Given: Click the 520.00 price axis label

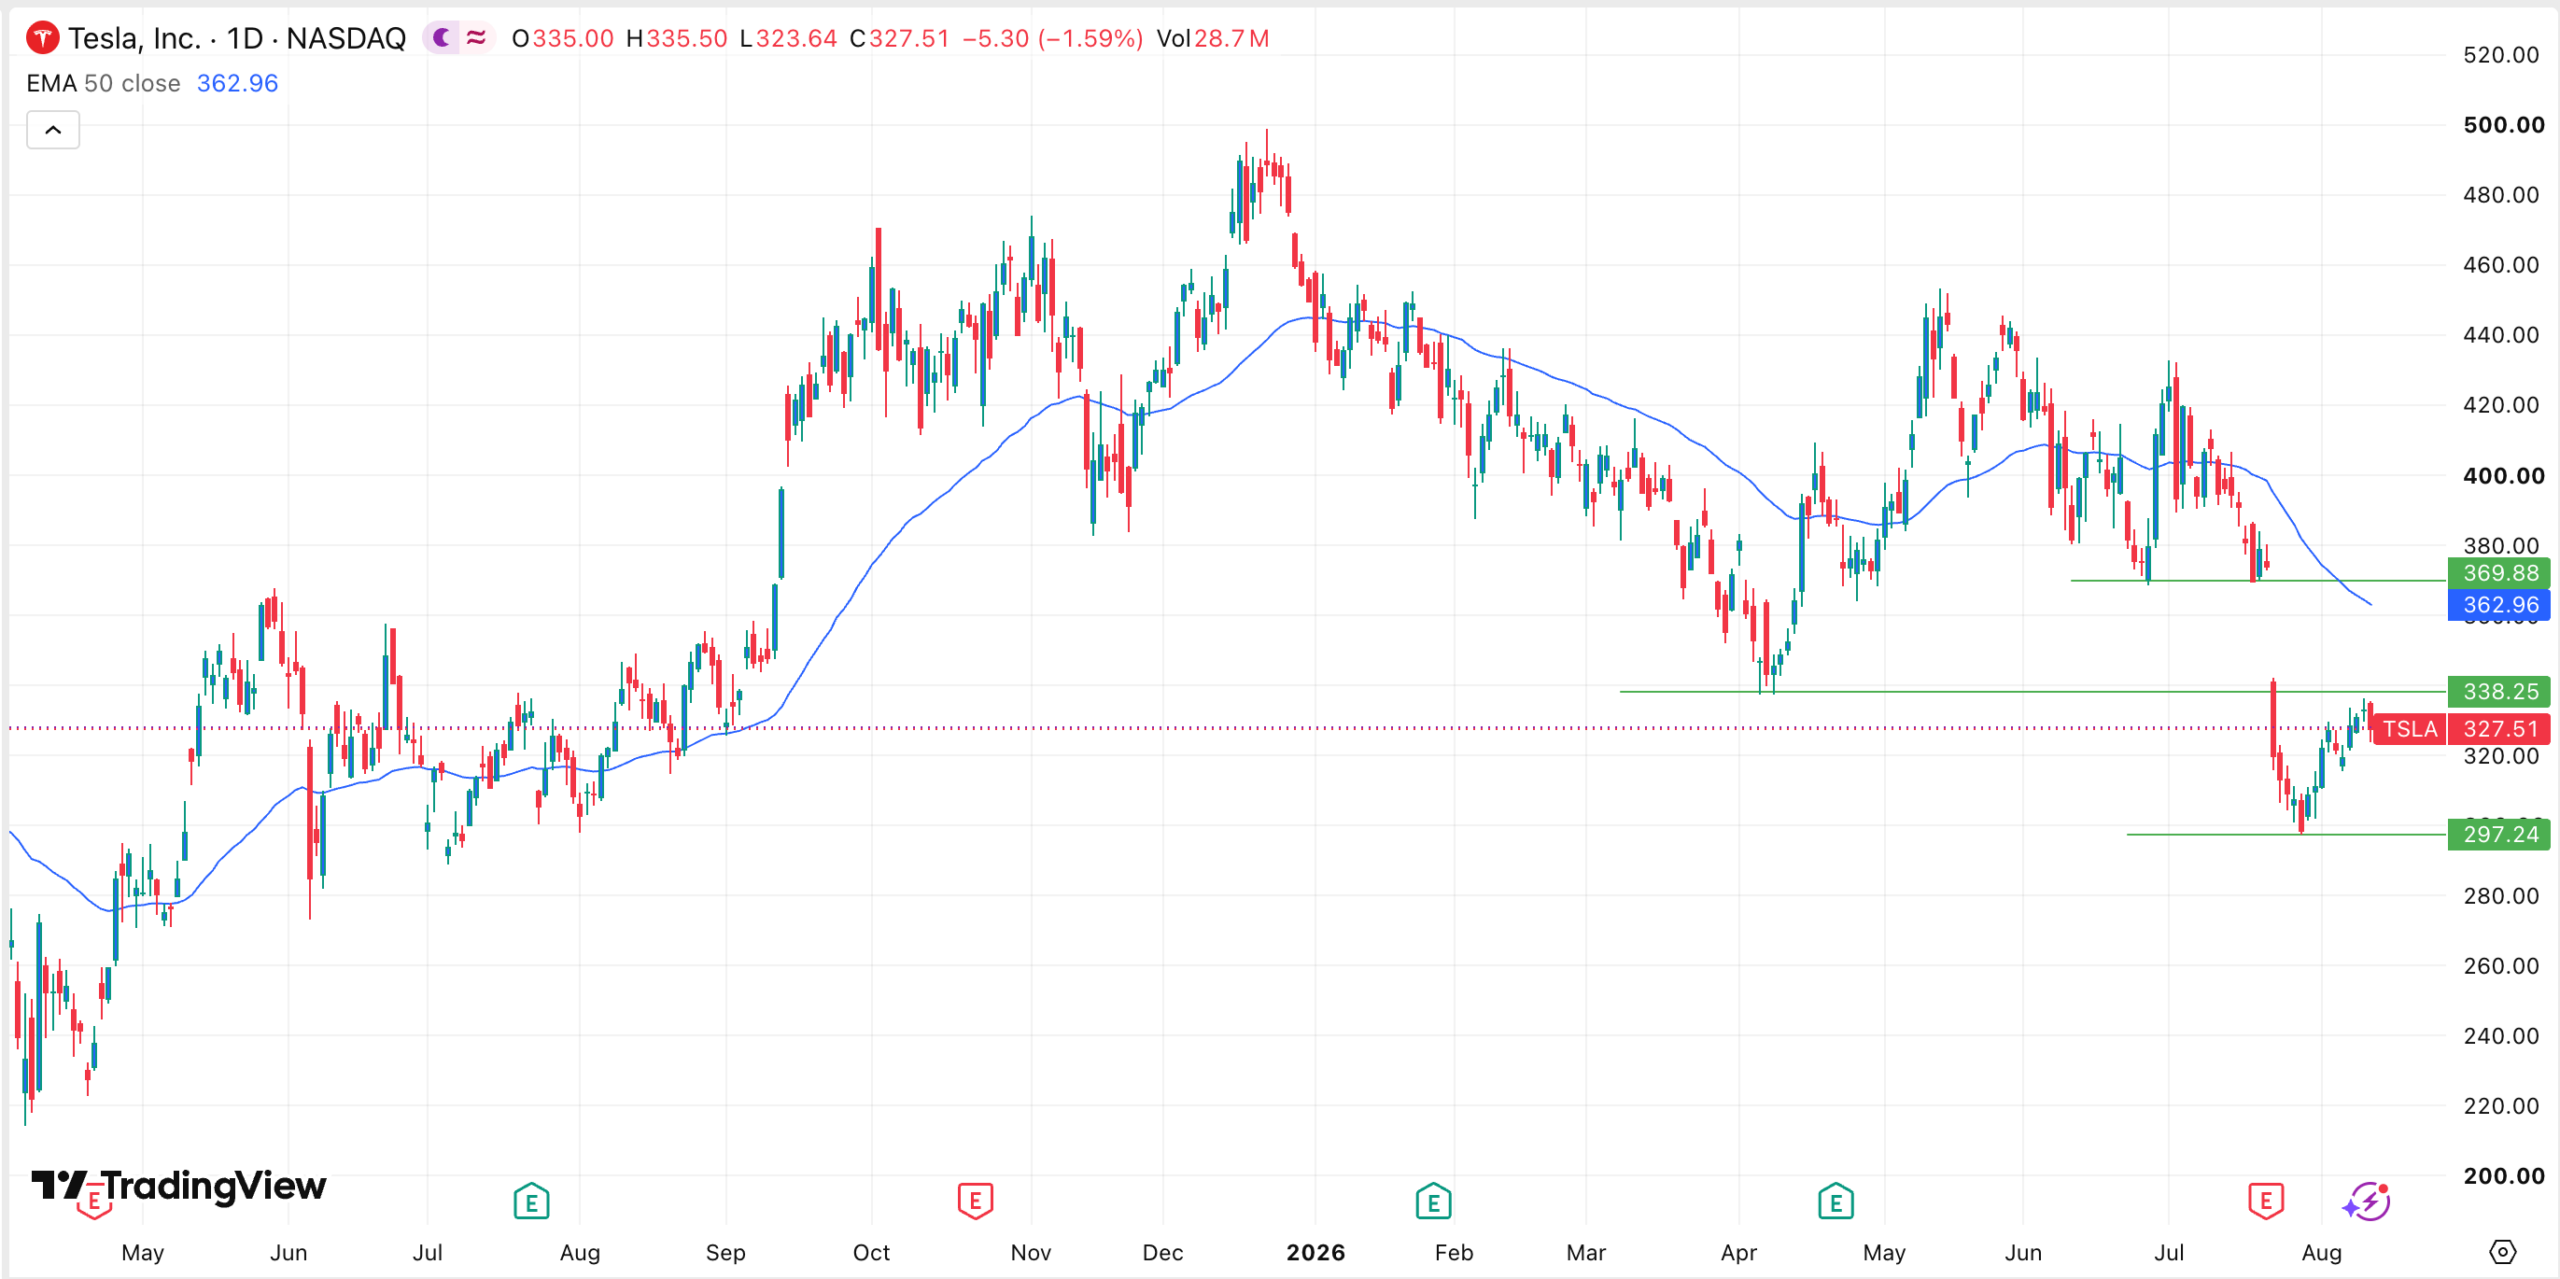Looking at the screenshot, I should click(x=2501, y=55).
